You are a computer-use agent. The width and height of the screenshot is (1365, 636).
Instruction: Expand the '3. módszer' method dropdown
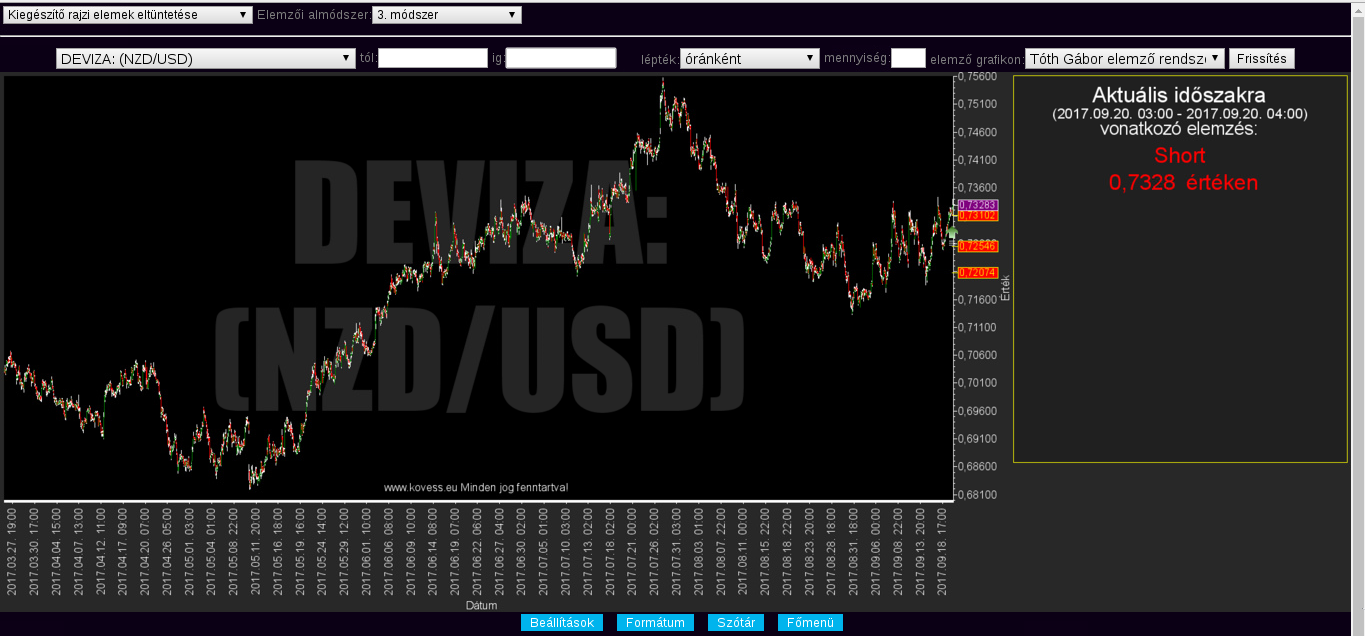click(446, 15)
